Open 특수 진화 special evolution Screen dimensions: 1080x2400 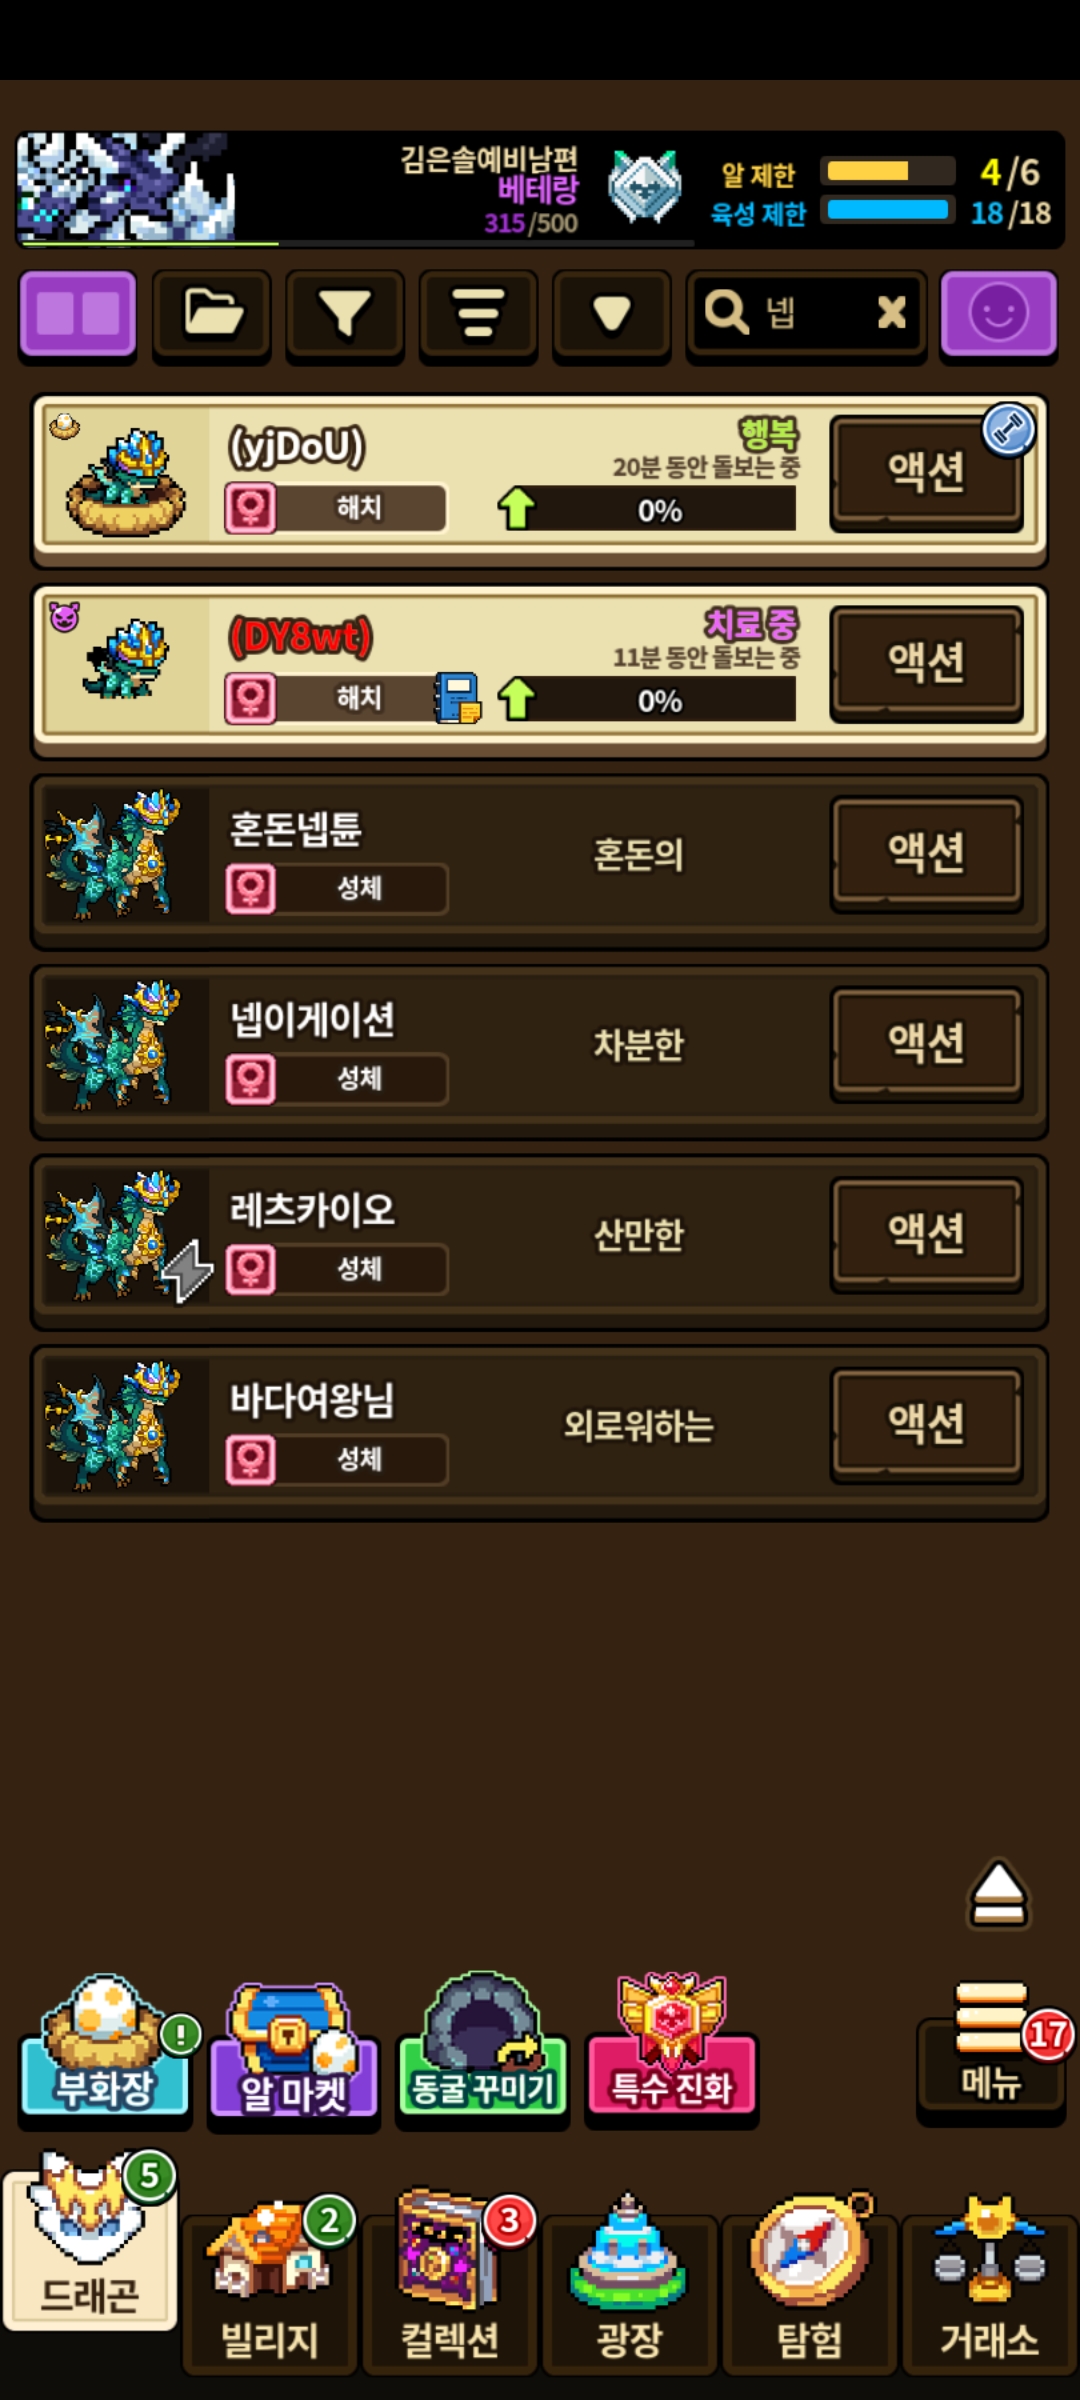tap(672, 2046)
